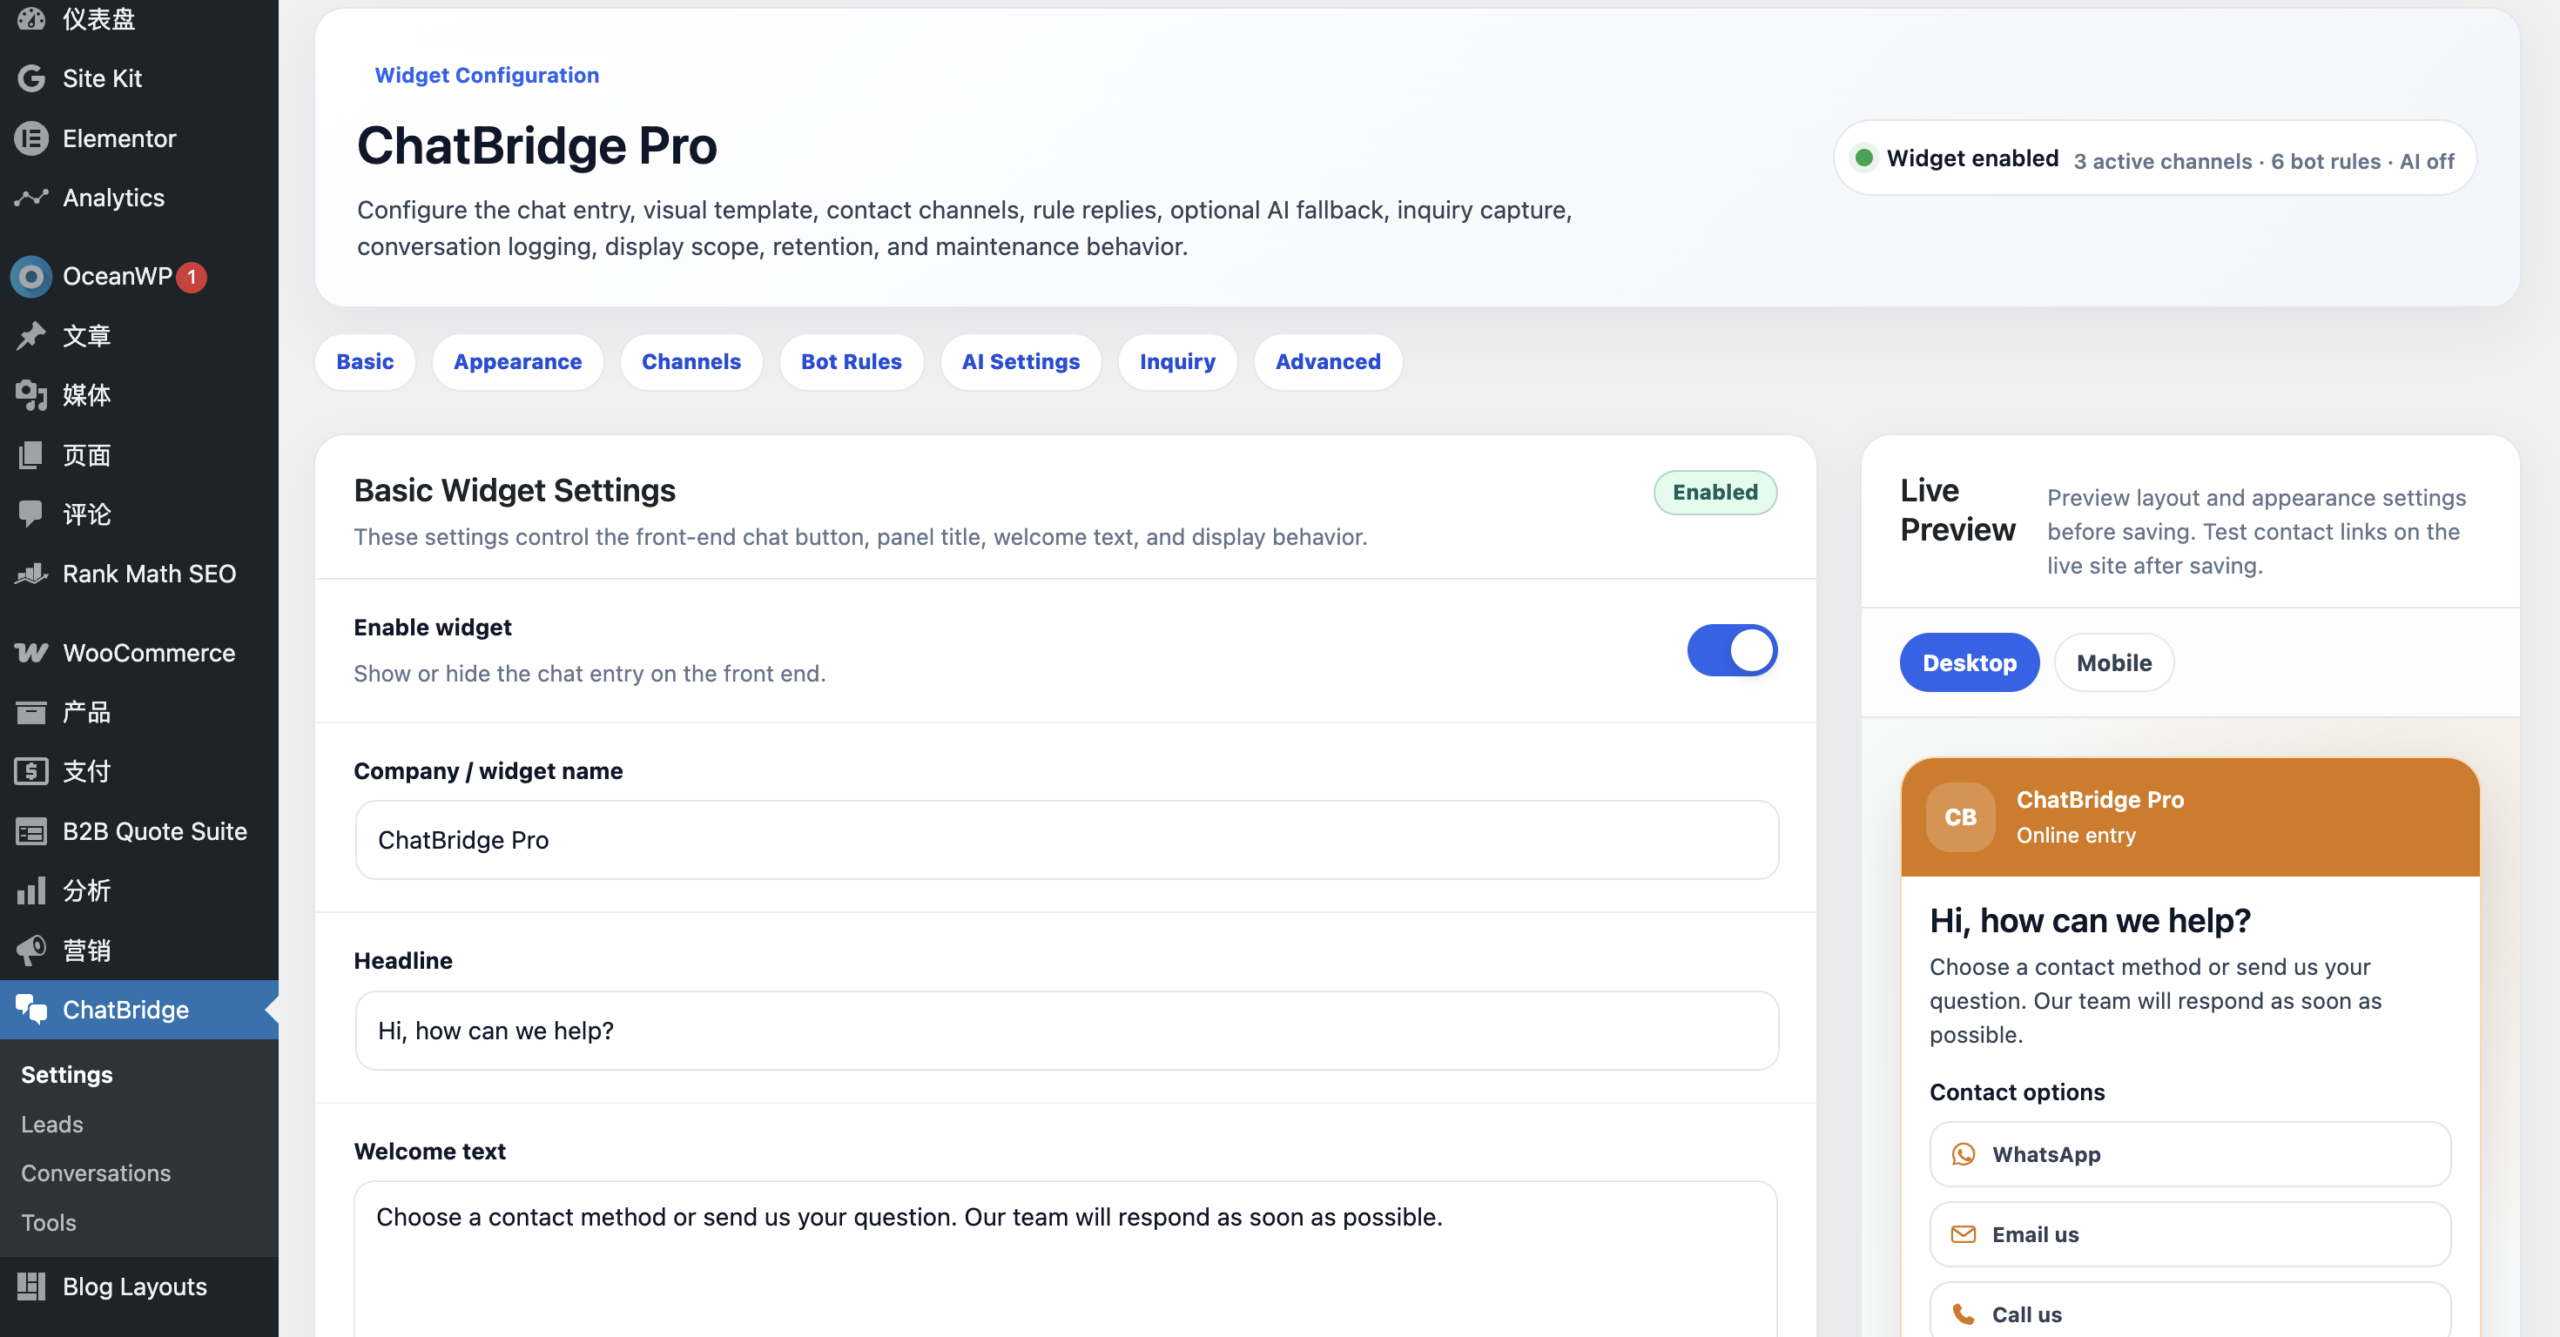
Task: Click the WhatsApp contact option button
Action: pyautogui.click(x=2190, y=1154)
